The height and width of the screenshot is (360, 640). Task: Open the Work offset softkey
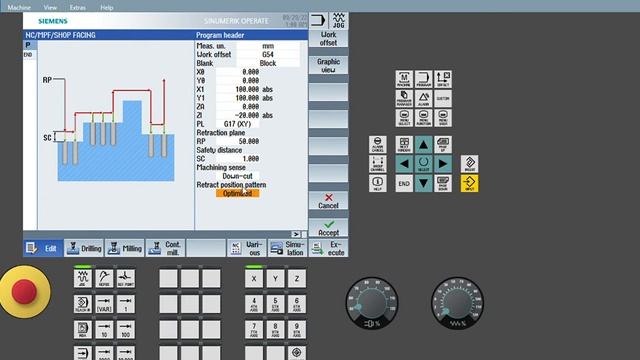329,38
